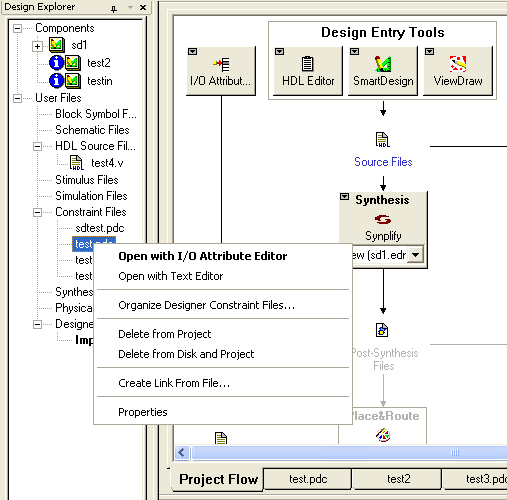Screen dimensions: 507x500
Task: Open the HDL Editor tool
Action: tap(308, 71)
